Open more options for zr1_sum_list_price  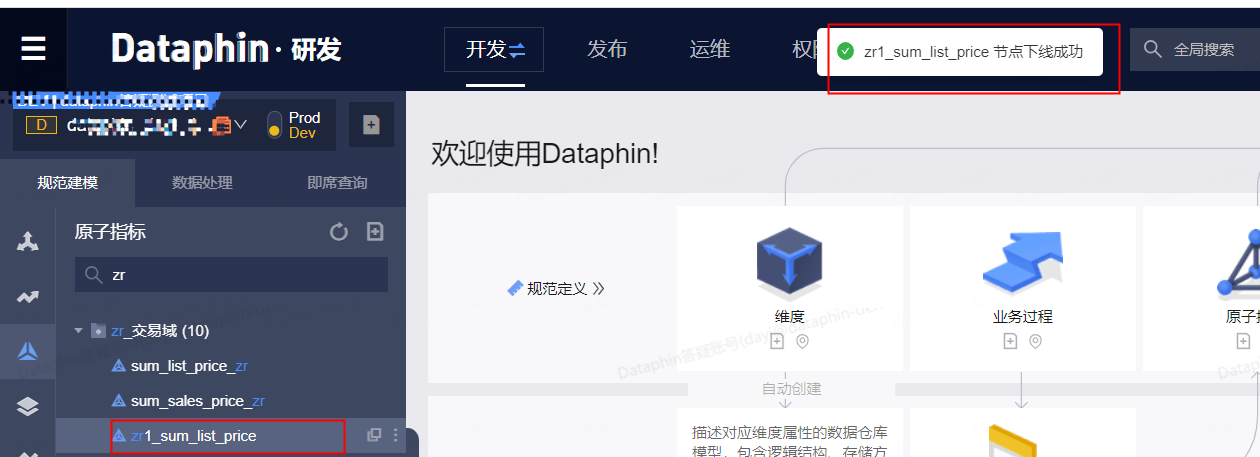(x=395, y=435)
